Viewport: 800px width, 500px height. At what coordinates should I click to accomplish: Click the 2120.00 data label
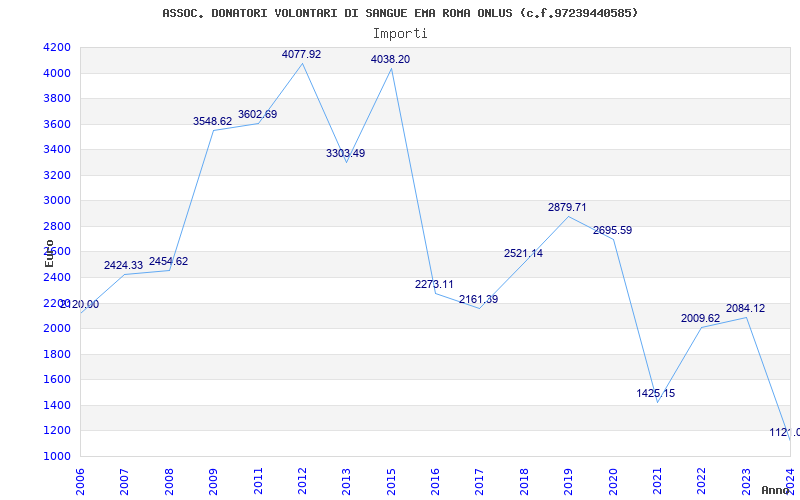point(80,305)
